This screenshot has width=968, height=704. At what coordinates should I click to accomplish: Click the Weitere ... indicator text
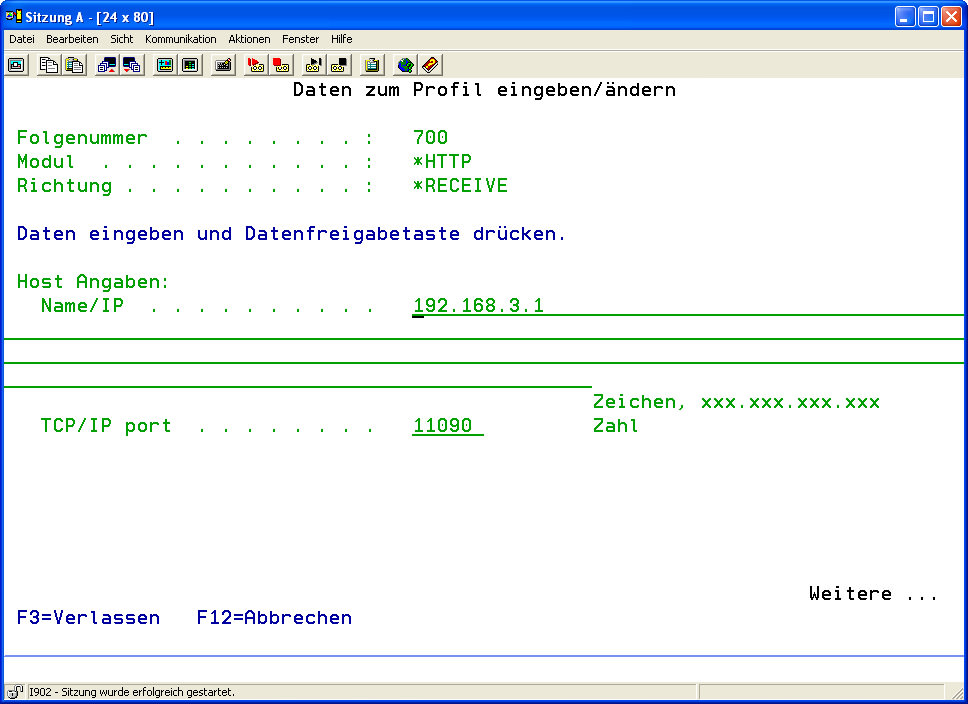tap(873, 594)
